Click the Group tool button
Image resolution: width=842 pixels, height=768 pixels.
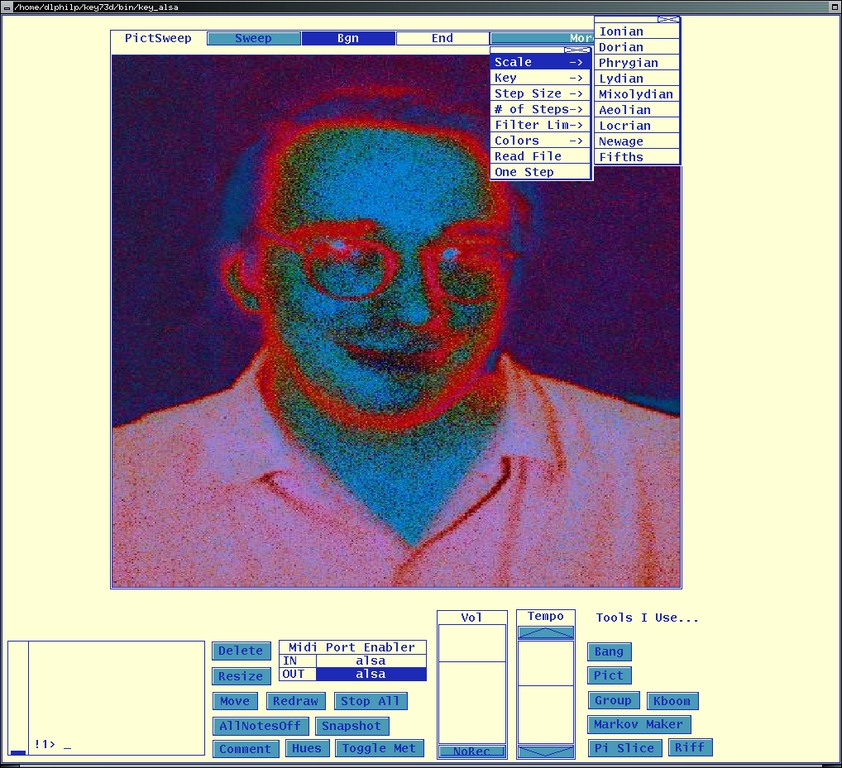[x=612, y=701]
